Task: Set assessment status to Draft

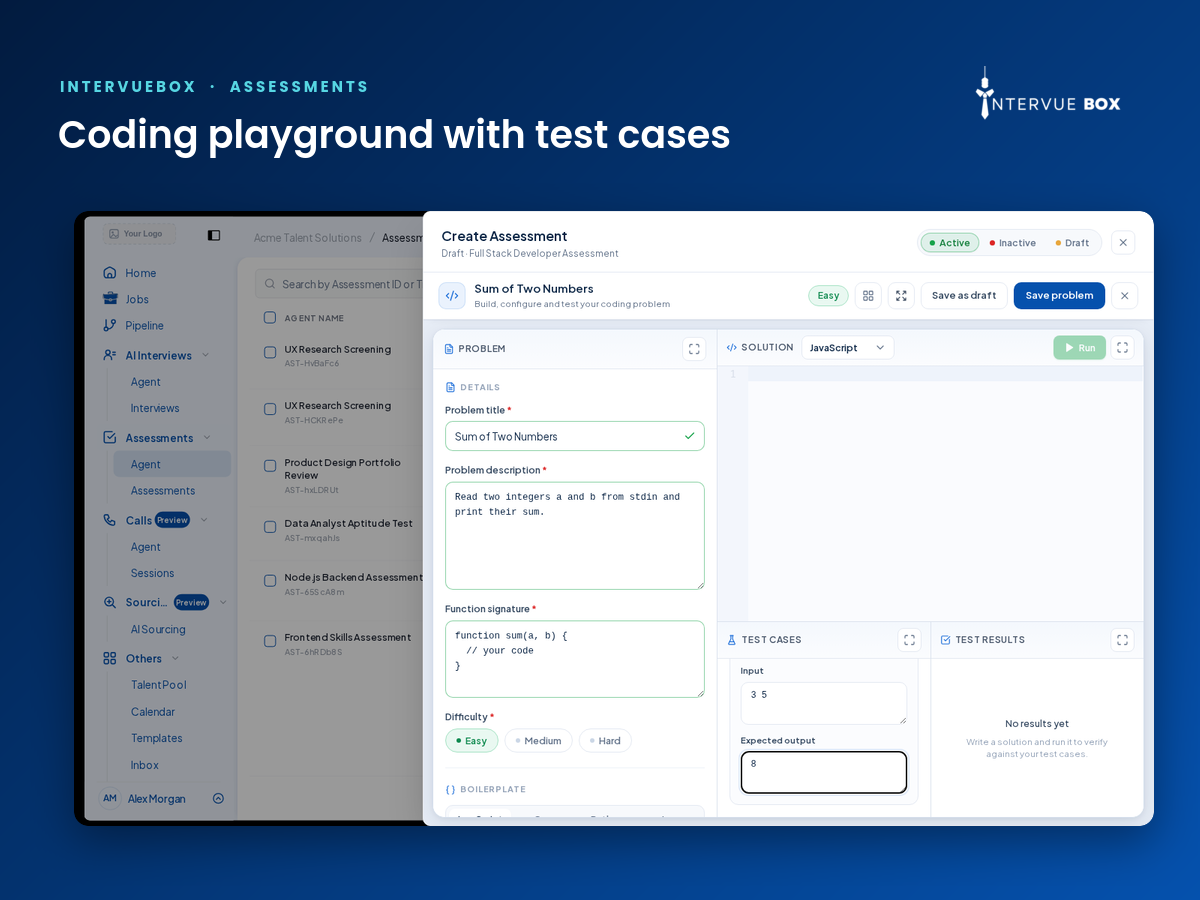Action: click(x=1072, y=243)
